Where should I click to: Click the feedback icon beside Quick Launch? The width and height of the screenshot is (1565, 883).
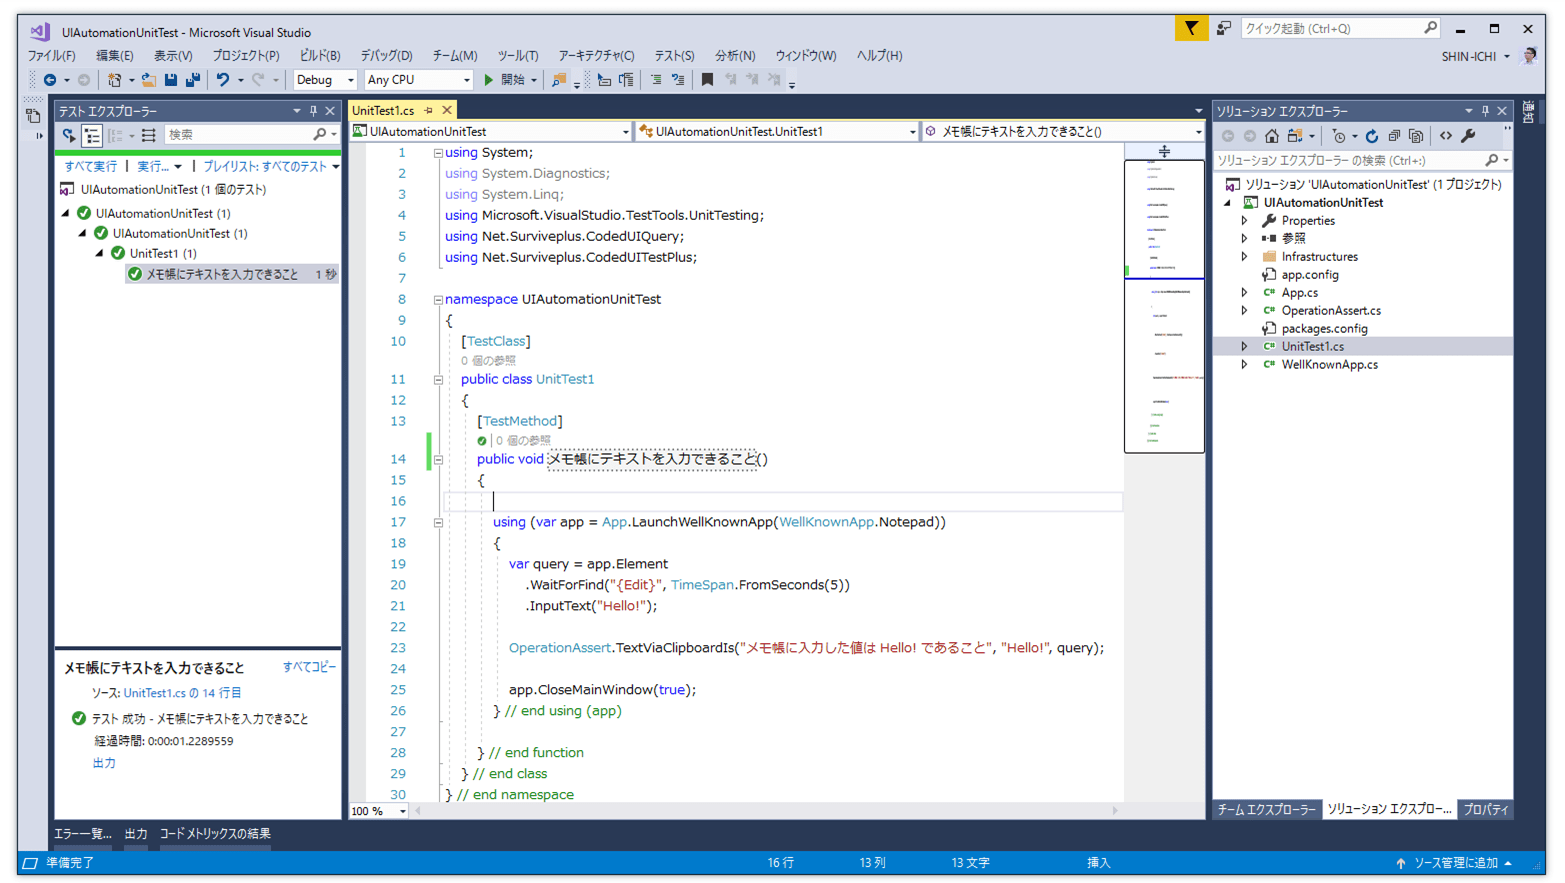point(1224,28)
